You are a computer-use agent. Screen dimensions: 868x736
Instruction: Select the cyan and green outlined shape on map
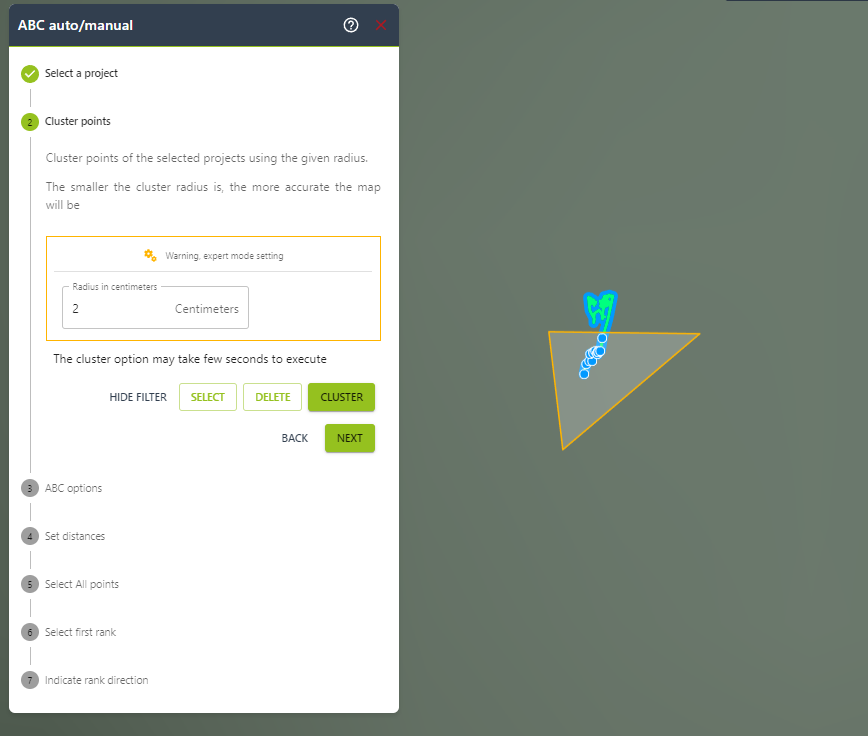(600, 309)
